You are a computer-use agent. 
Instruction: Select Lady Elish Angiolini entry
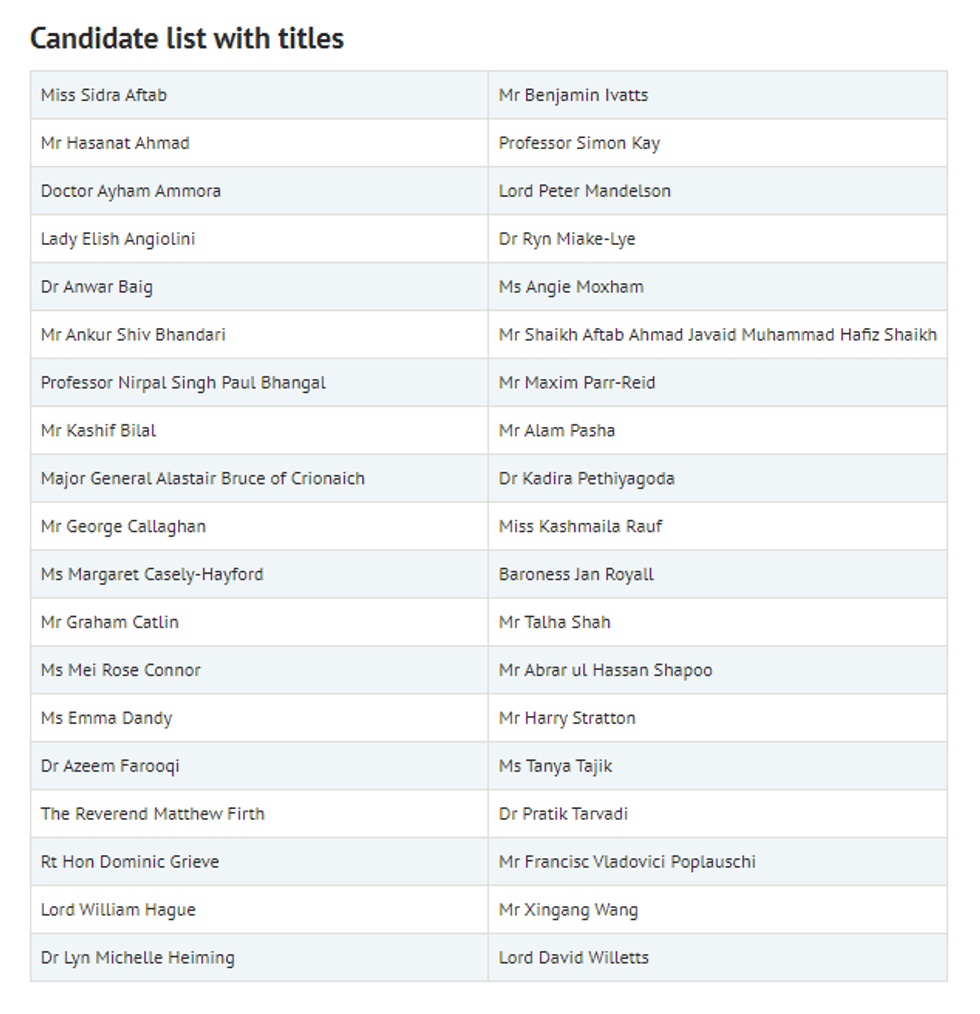(x=118, y=239)
